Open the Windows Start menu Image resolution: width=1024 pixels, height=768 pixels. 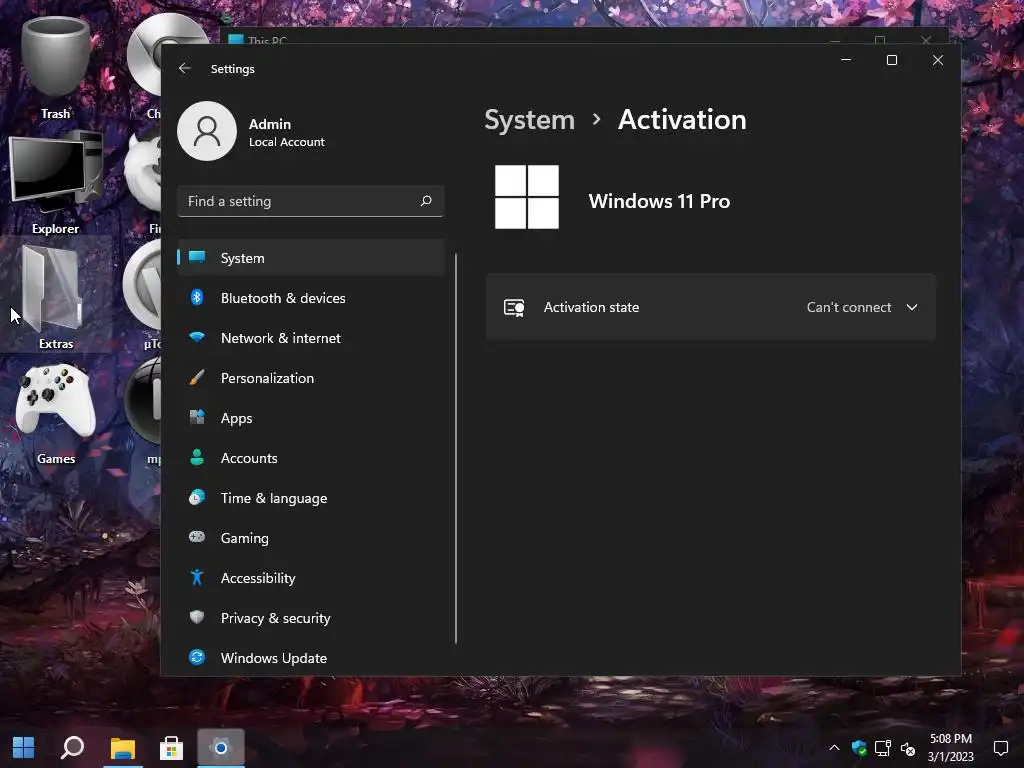[24, 748]
